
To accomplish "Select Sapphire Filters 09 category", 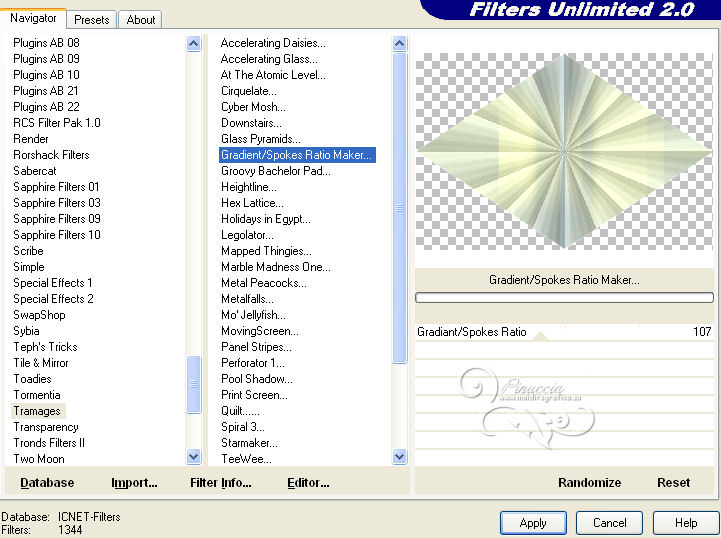I will click(x=57, y=219).
